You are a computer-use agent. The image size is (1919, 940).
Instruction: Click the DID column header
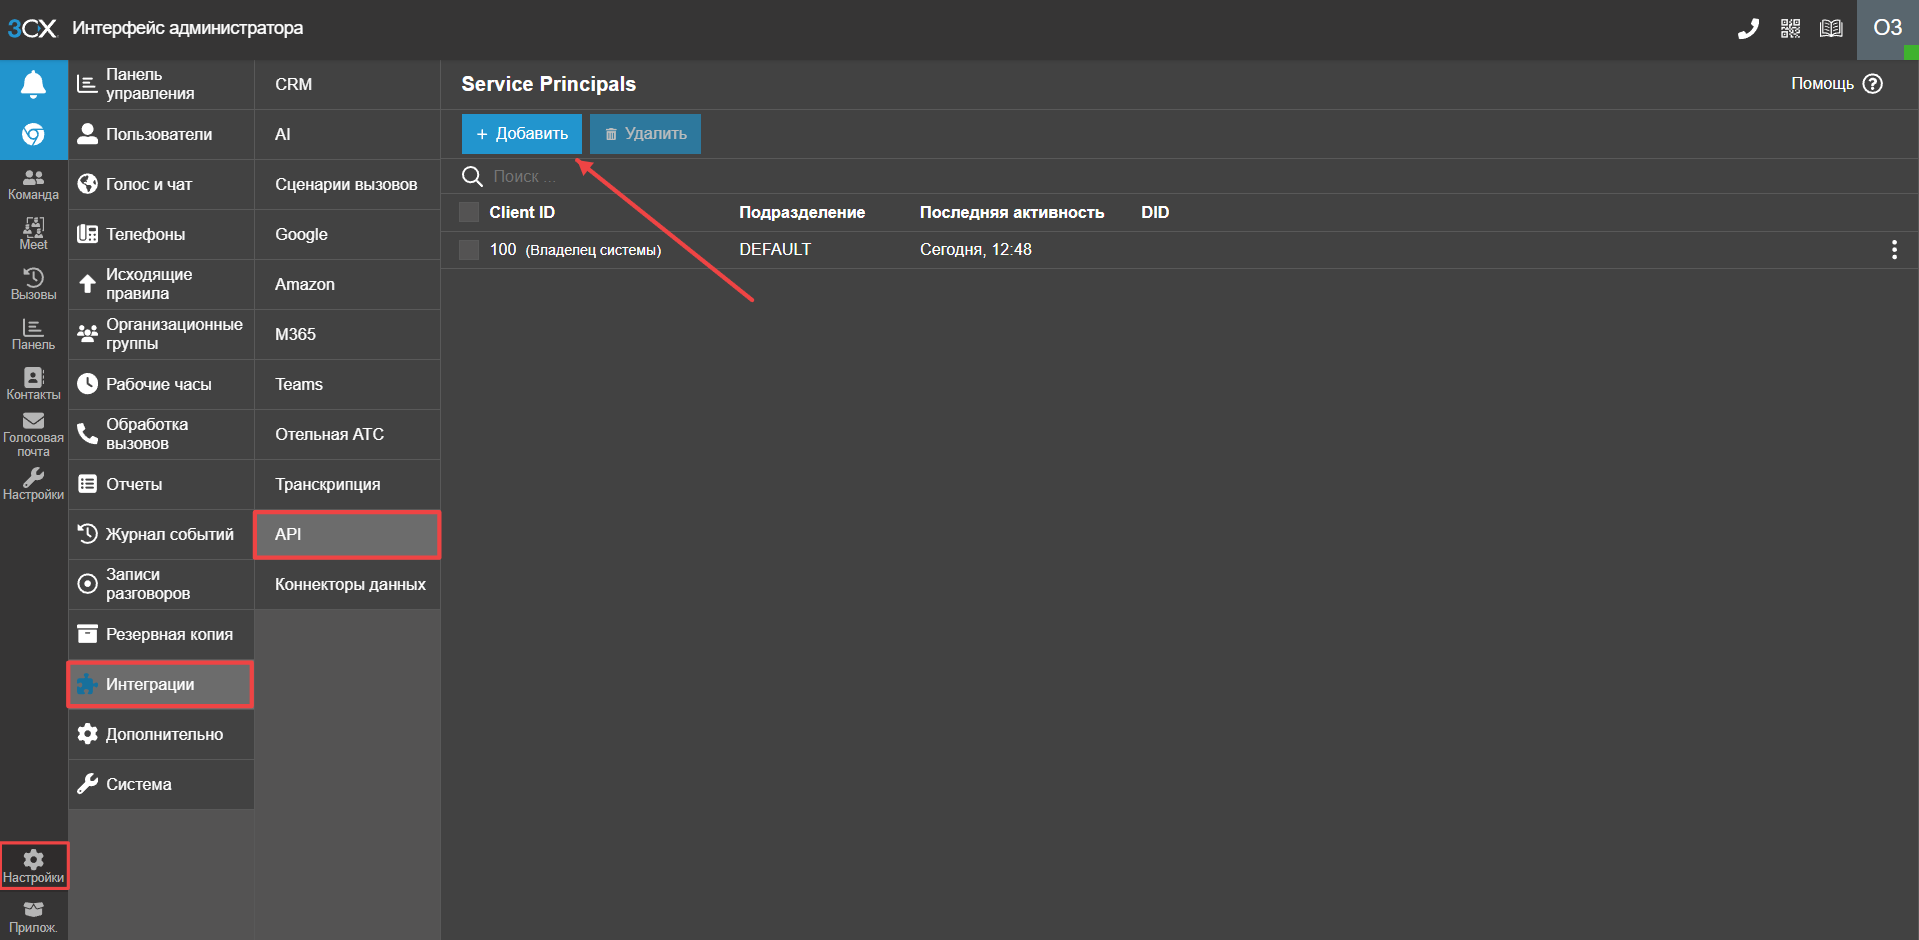(x=1155, y=212)
